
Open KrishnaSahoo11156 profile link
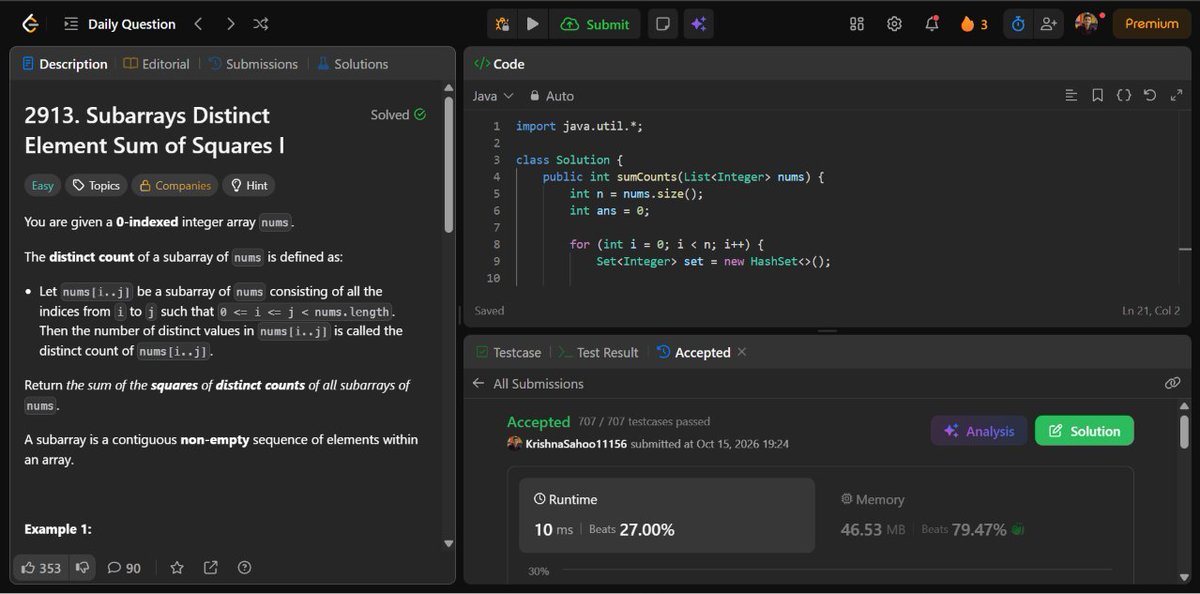575,444
